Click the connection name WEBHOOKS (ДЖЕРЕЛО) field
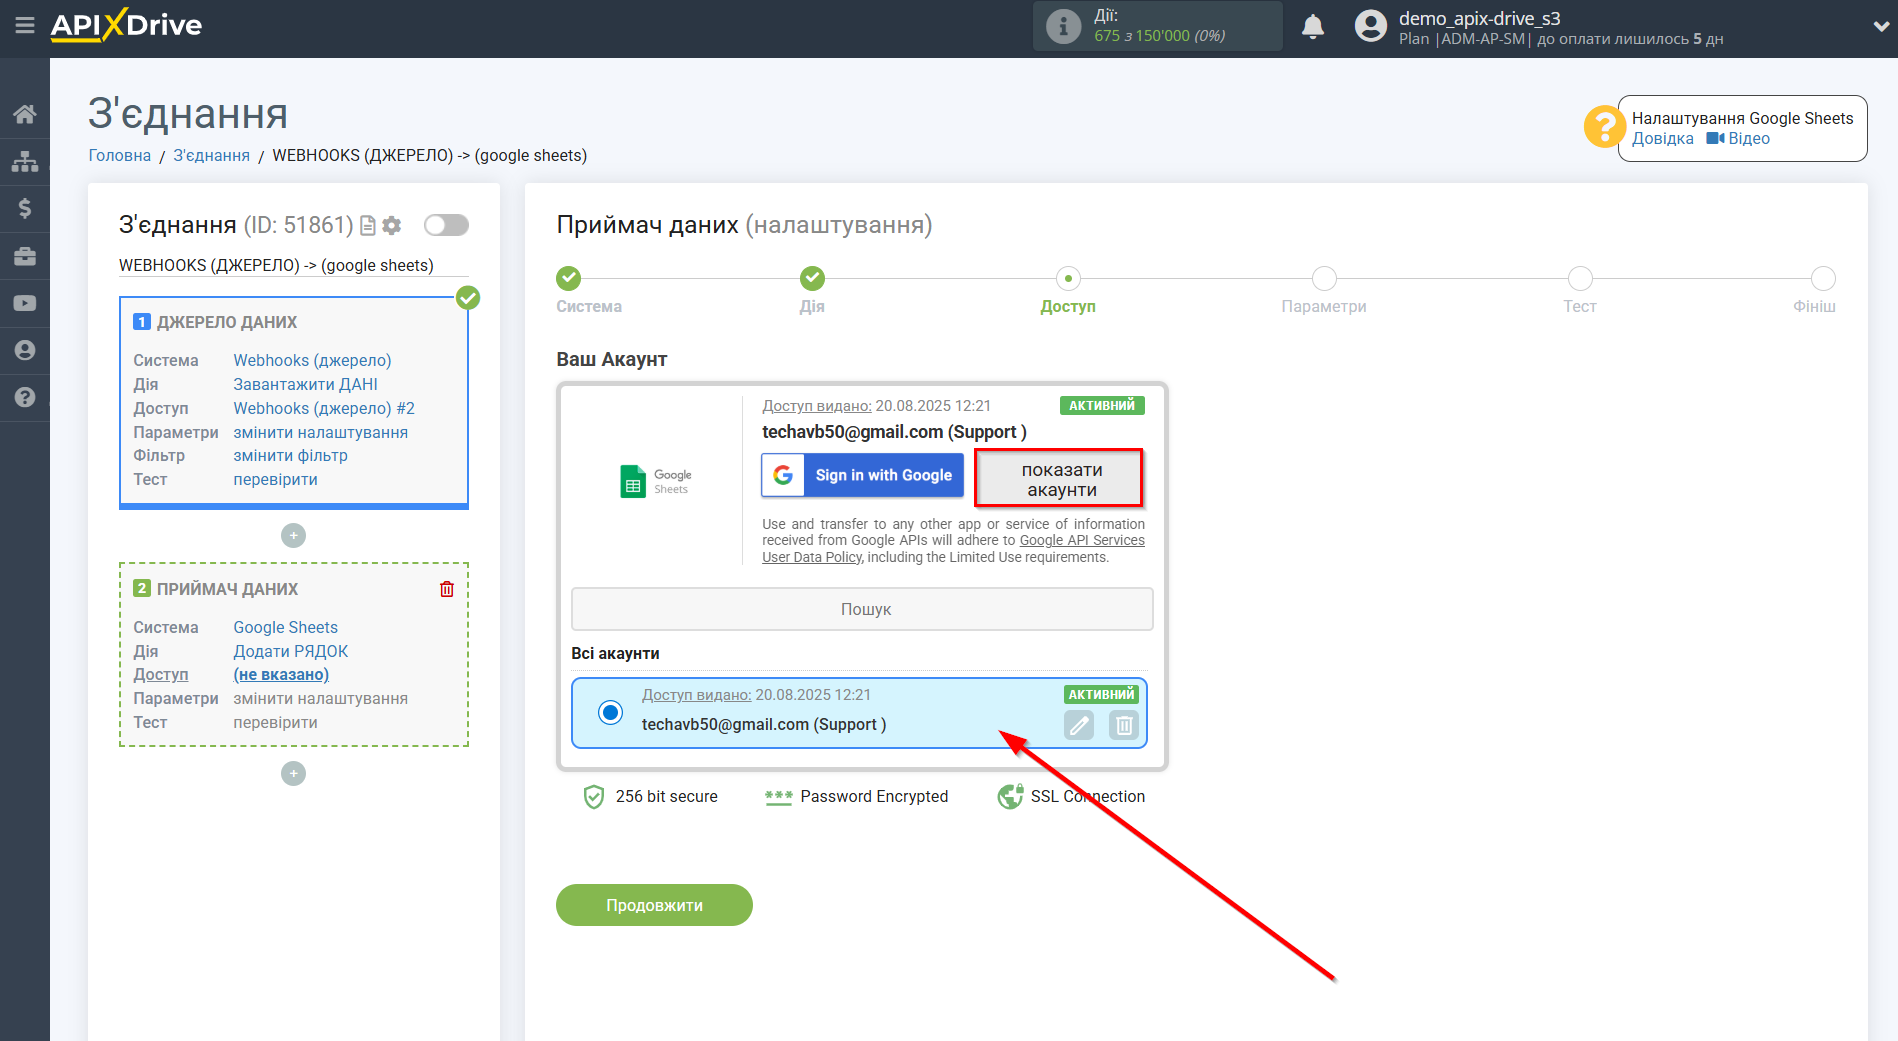The image size is (1898, 1041). pyautogui.click(x=293, y=265)
